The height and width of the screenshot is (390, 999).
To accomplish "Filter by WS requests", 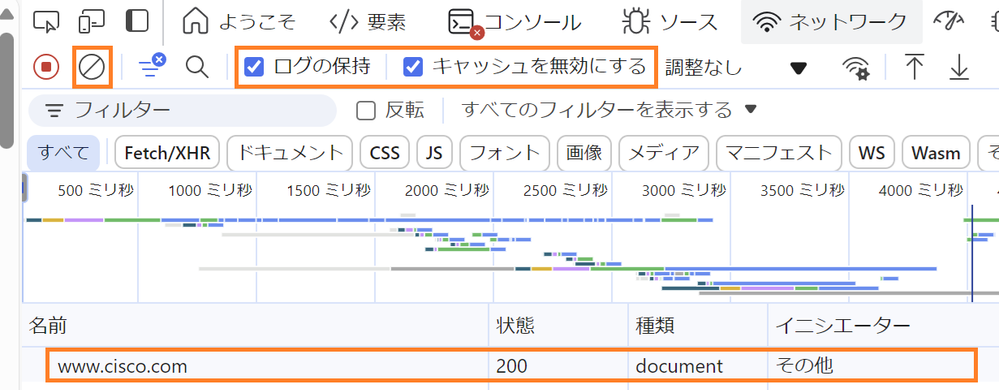I will click(x=872, y=153).
